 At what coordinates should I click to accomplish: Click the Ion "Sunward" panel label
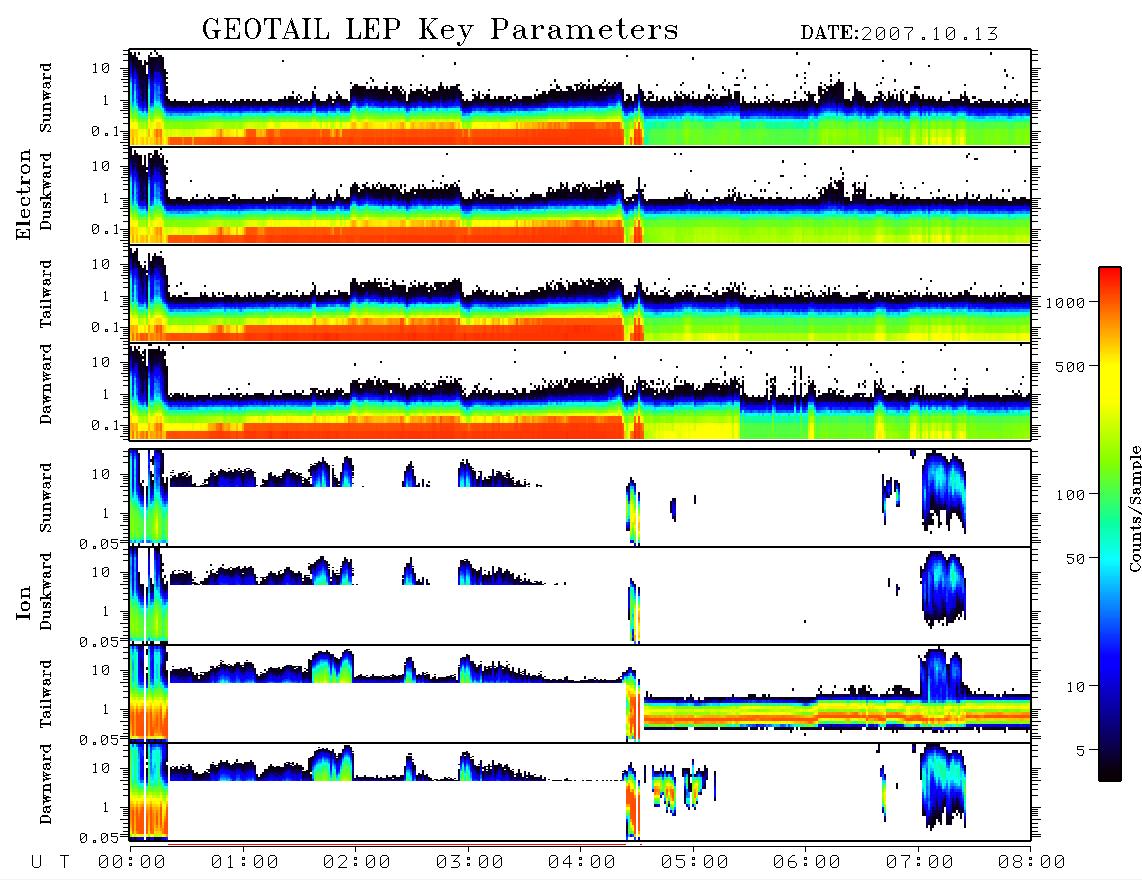pos(46,498)
